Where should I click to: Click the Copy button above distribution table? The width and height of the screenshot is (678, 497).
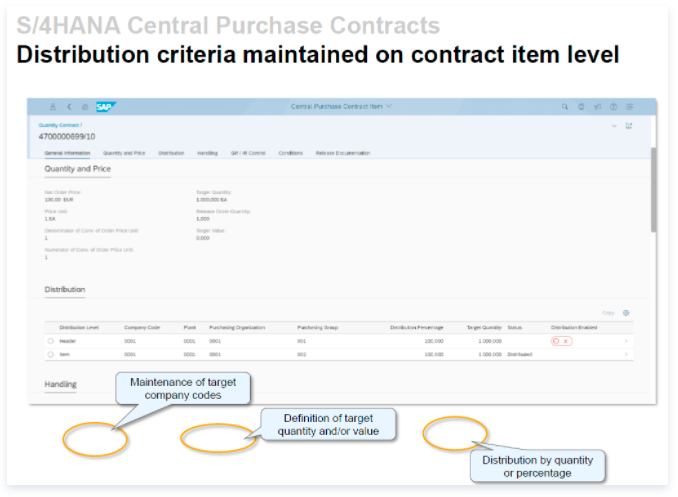point(608,313)
